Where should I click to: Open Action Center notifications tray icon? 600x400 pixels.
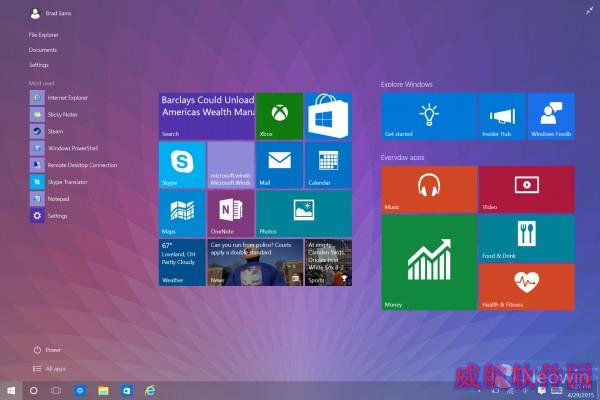(541, 390)
